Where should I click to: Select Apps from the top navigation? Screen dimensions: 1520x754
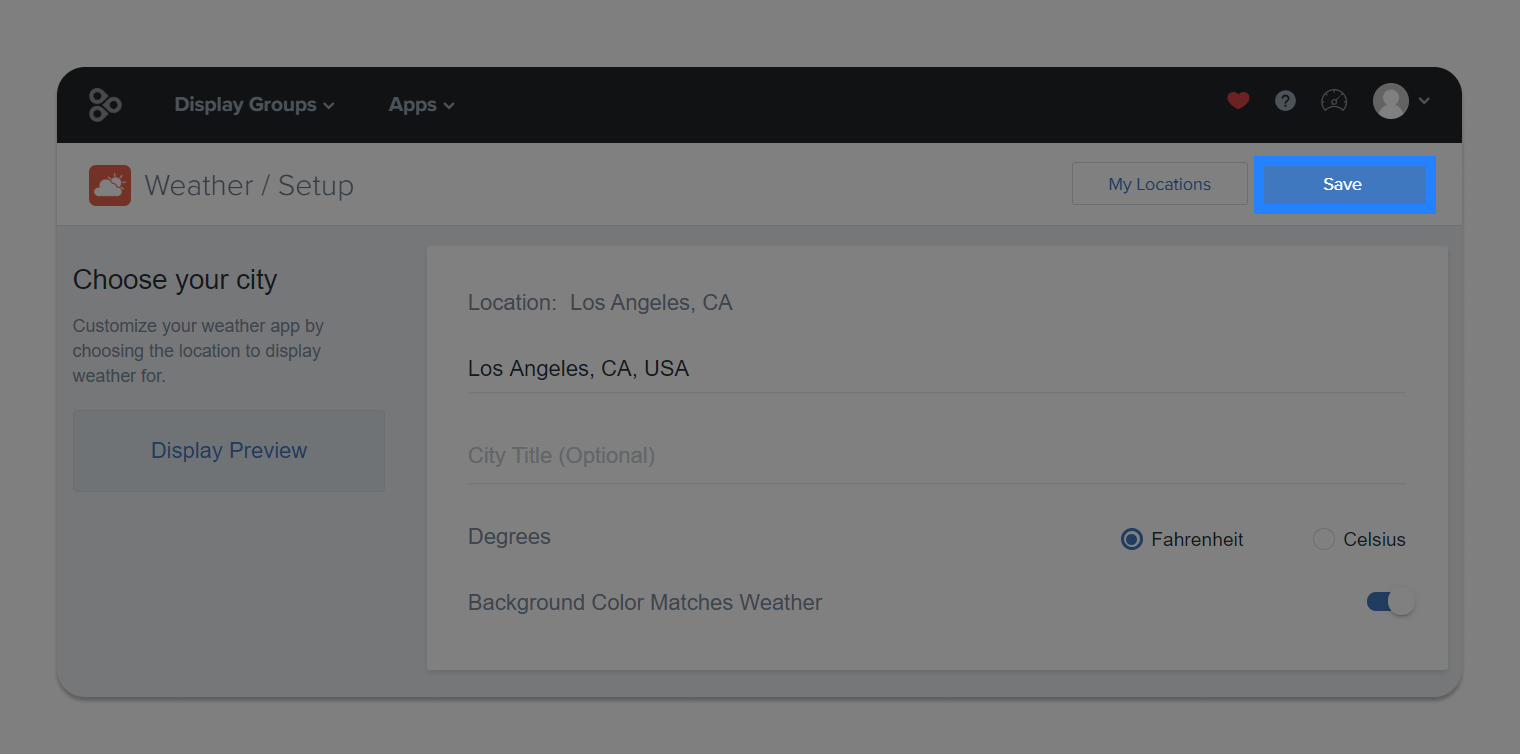click(413, 104)
